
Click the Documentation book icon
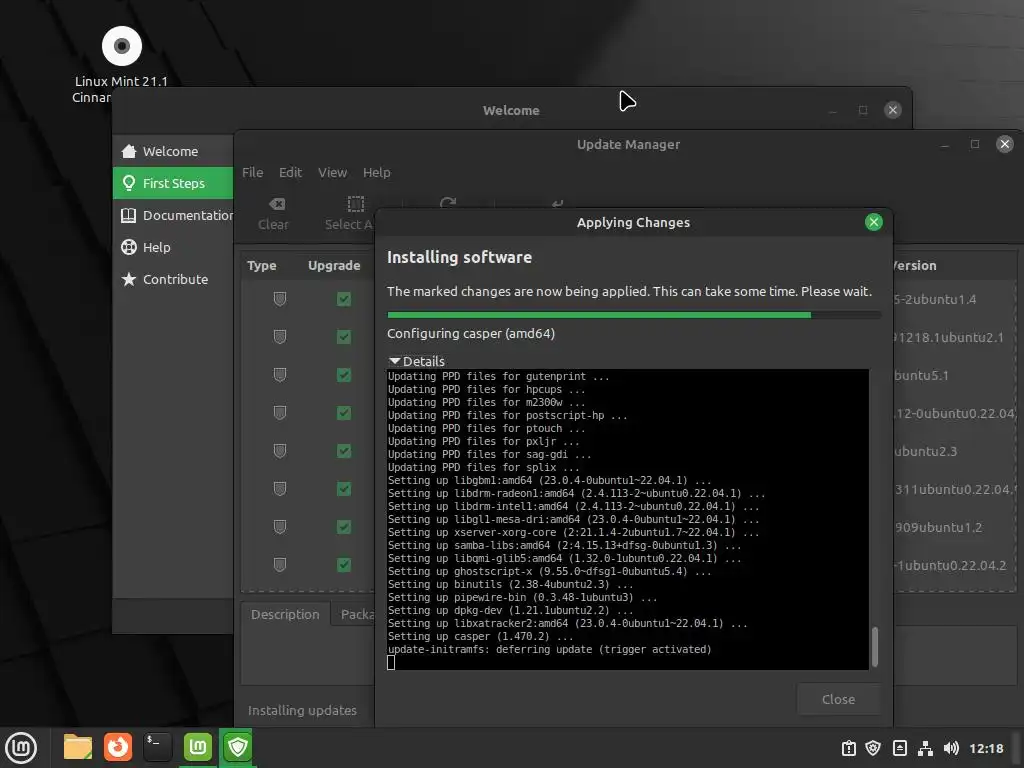click(x=129, y=215)
